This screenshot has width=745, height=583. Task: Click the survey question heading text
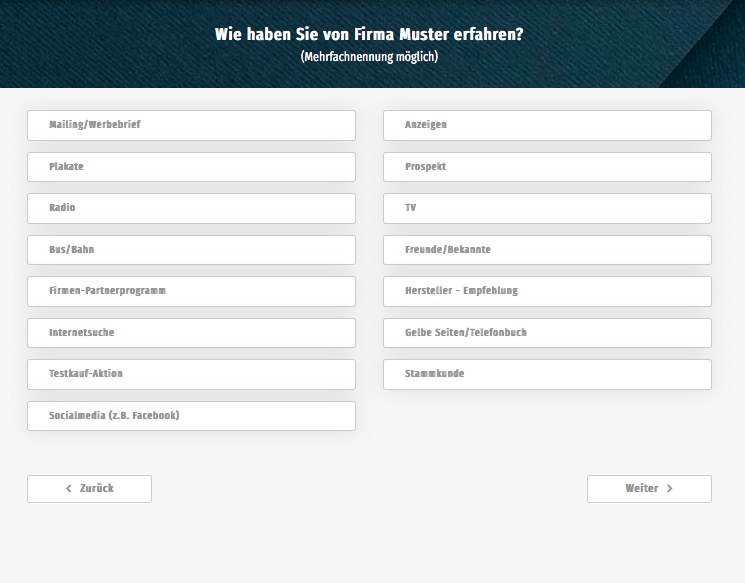coord(369,35)
